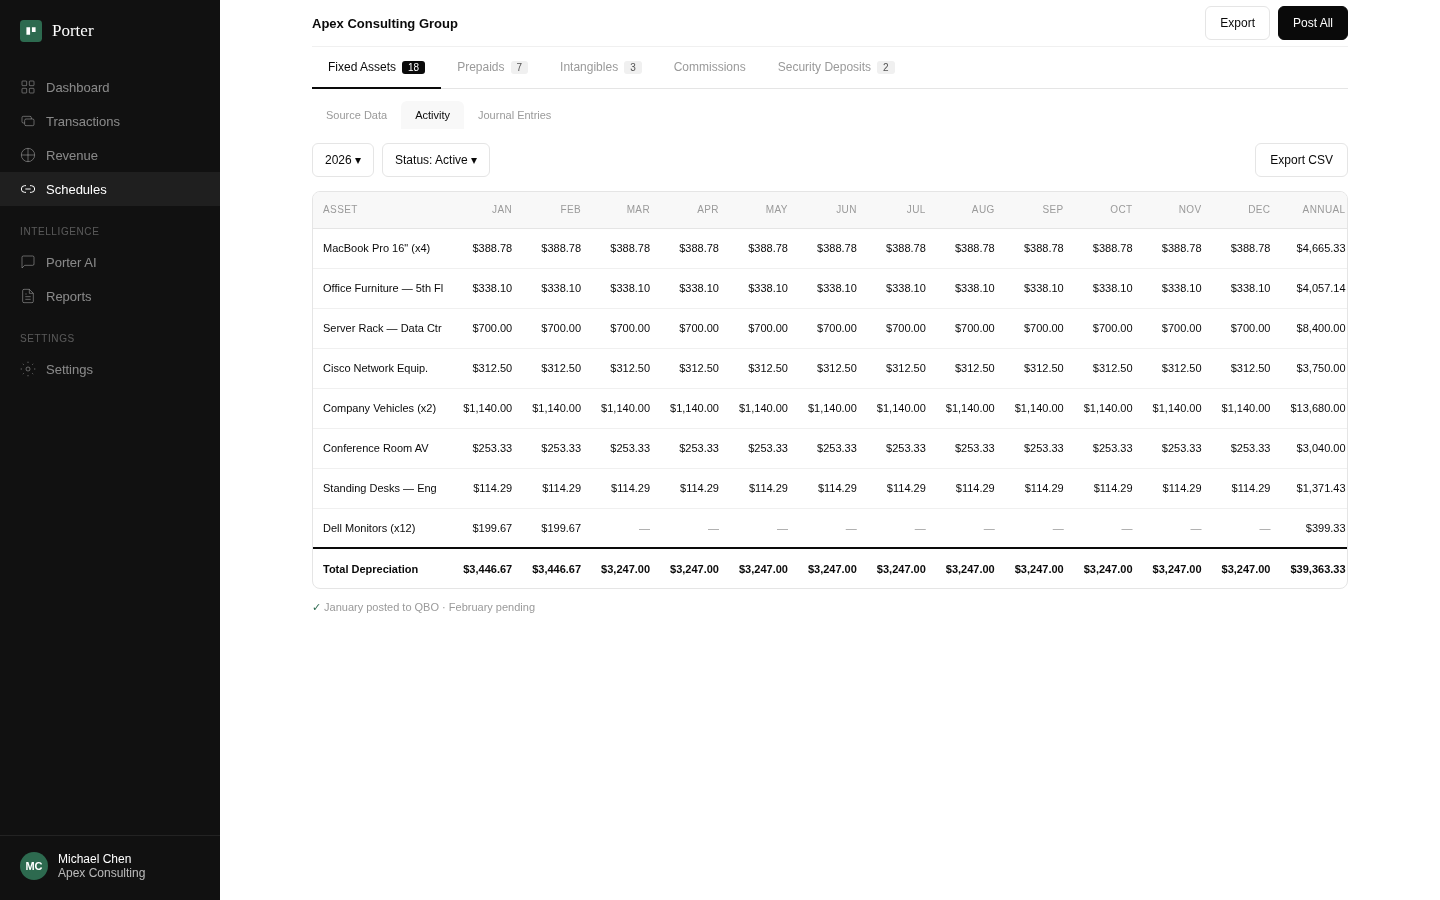1440x900 pixels.
Task: Click the MC user avatar
Action: click(x=34, y=866)
